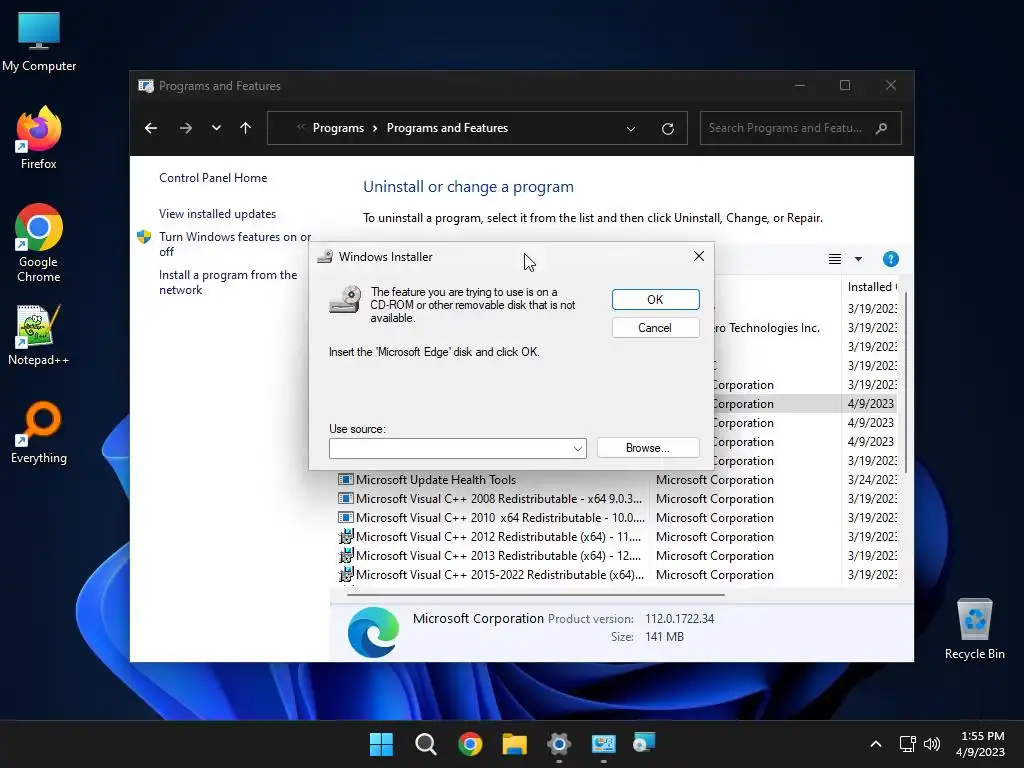Image resolution: width=1024 pixels, height=768 pixels.
Task: Click product version 112.0.1722.34 text
Action: tap(679, 618)
